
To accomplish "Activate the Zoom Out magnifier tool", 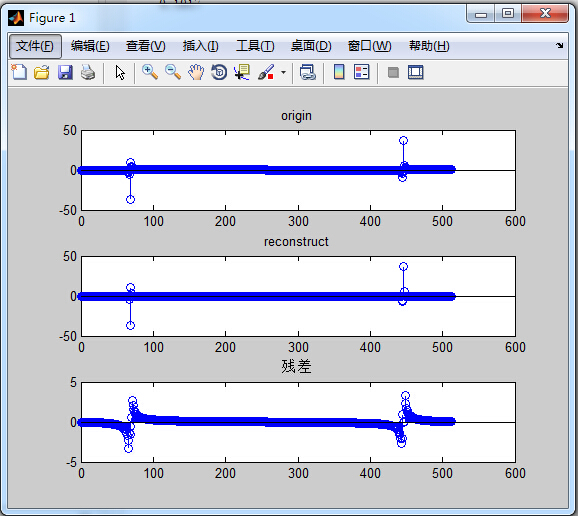I will click(173, 72).
